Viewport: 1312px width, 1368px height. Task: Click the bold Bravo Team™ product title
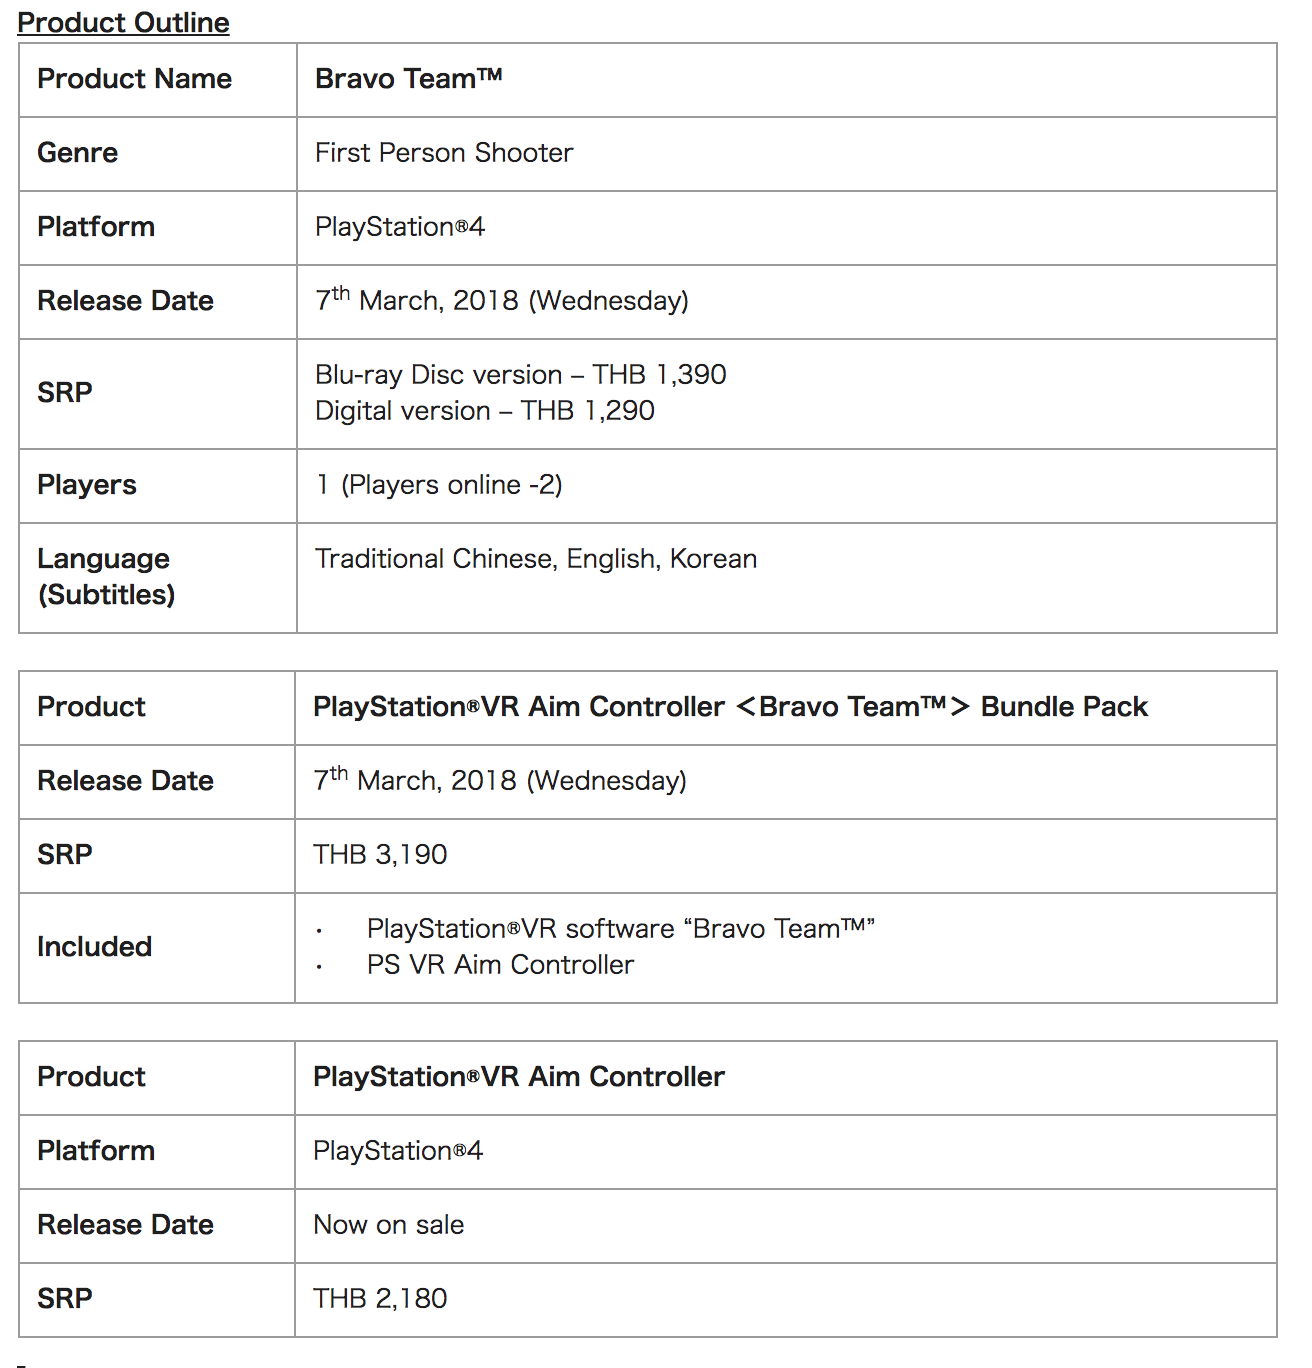408,79
